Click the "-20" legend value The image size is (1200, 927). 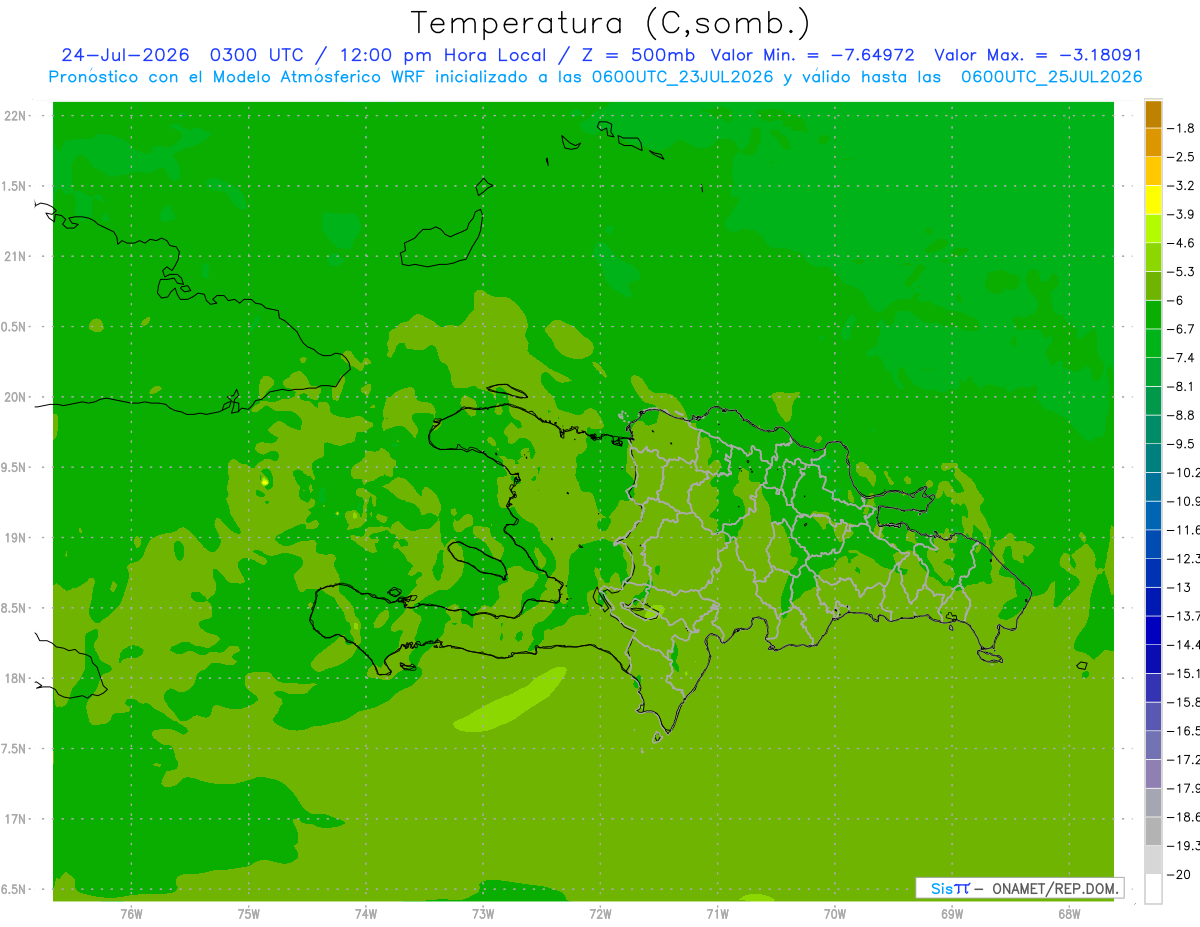1180,874
